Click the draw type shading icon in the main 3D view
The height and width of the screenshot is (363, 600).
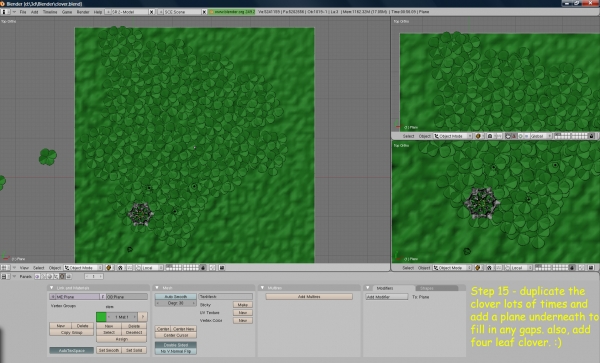click(x=109, y=268)
